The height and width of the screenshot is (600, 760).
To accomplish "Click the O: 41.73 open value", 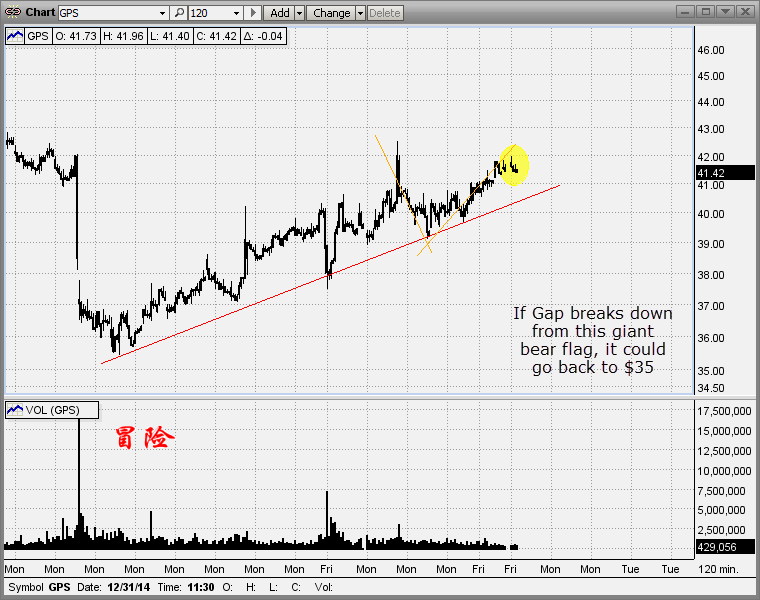I will point(76,36).
